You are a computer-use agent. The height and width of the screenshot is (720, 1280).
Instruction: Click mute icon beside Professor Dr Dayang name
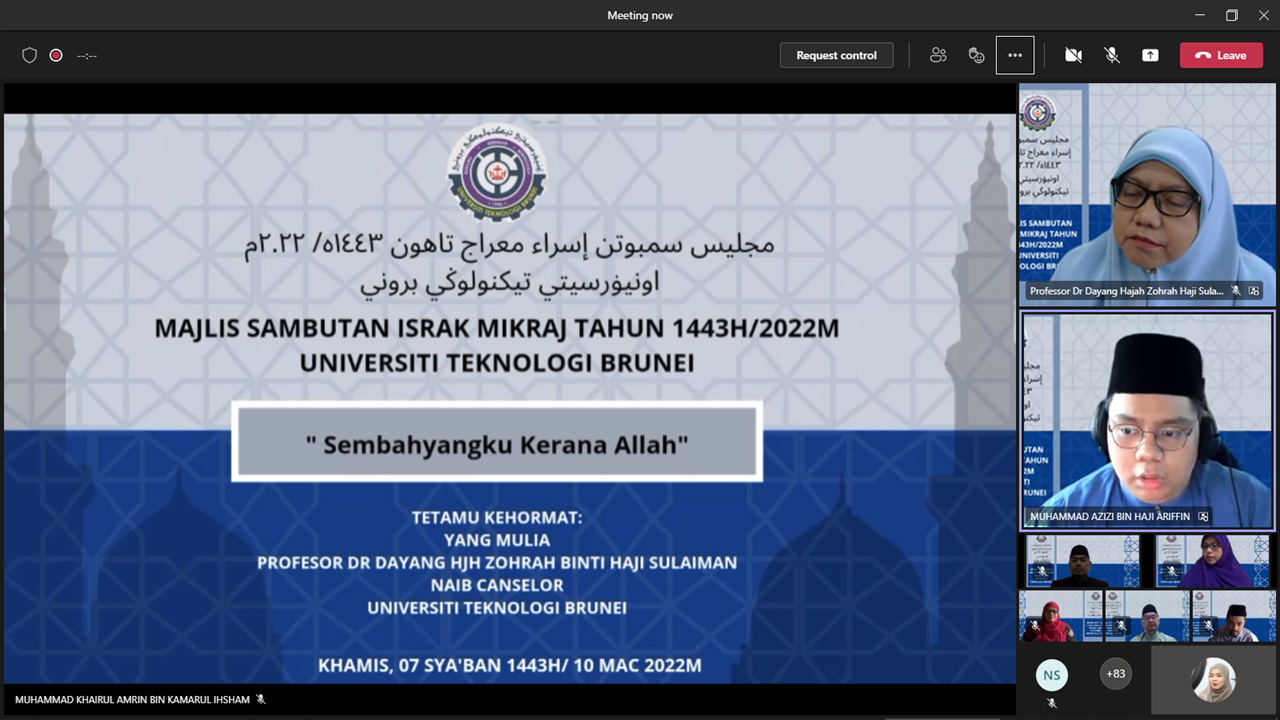(1236, 291)
